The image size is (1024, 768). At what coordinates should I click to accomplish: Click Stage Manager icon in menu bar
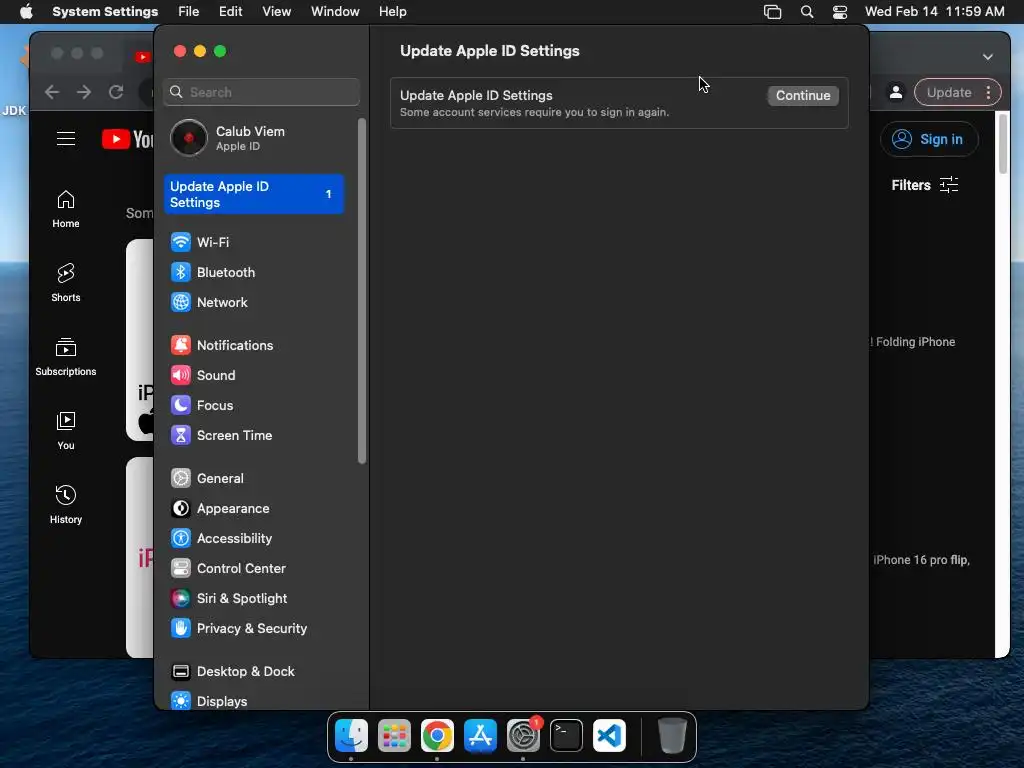773,12
